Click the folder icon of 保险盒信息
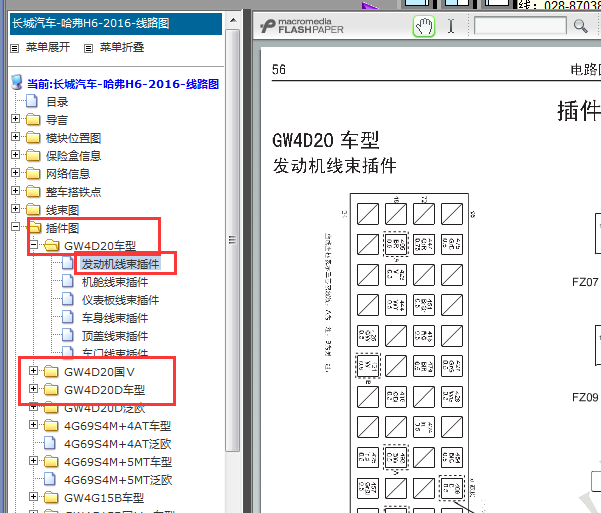601x513 pixels. [x=33, y=155]
